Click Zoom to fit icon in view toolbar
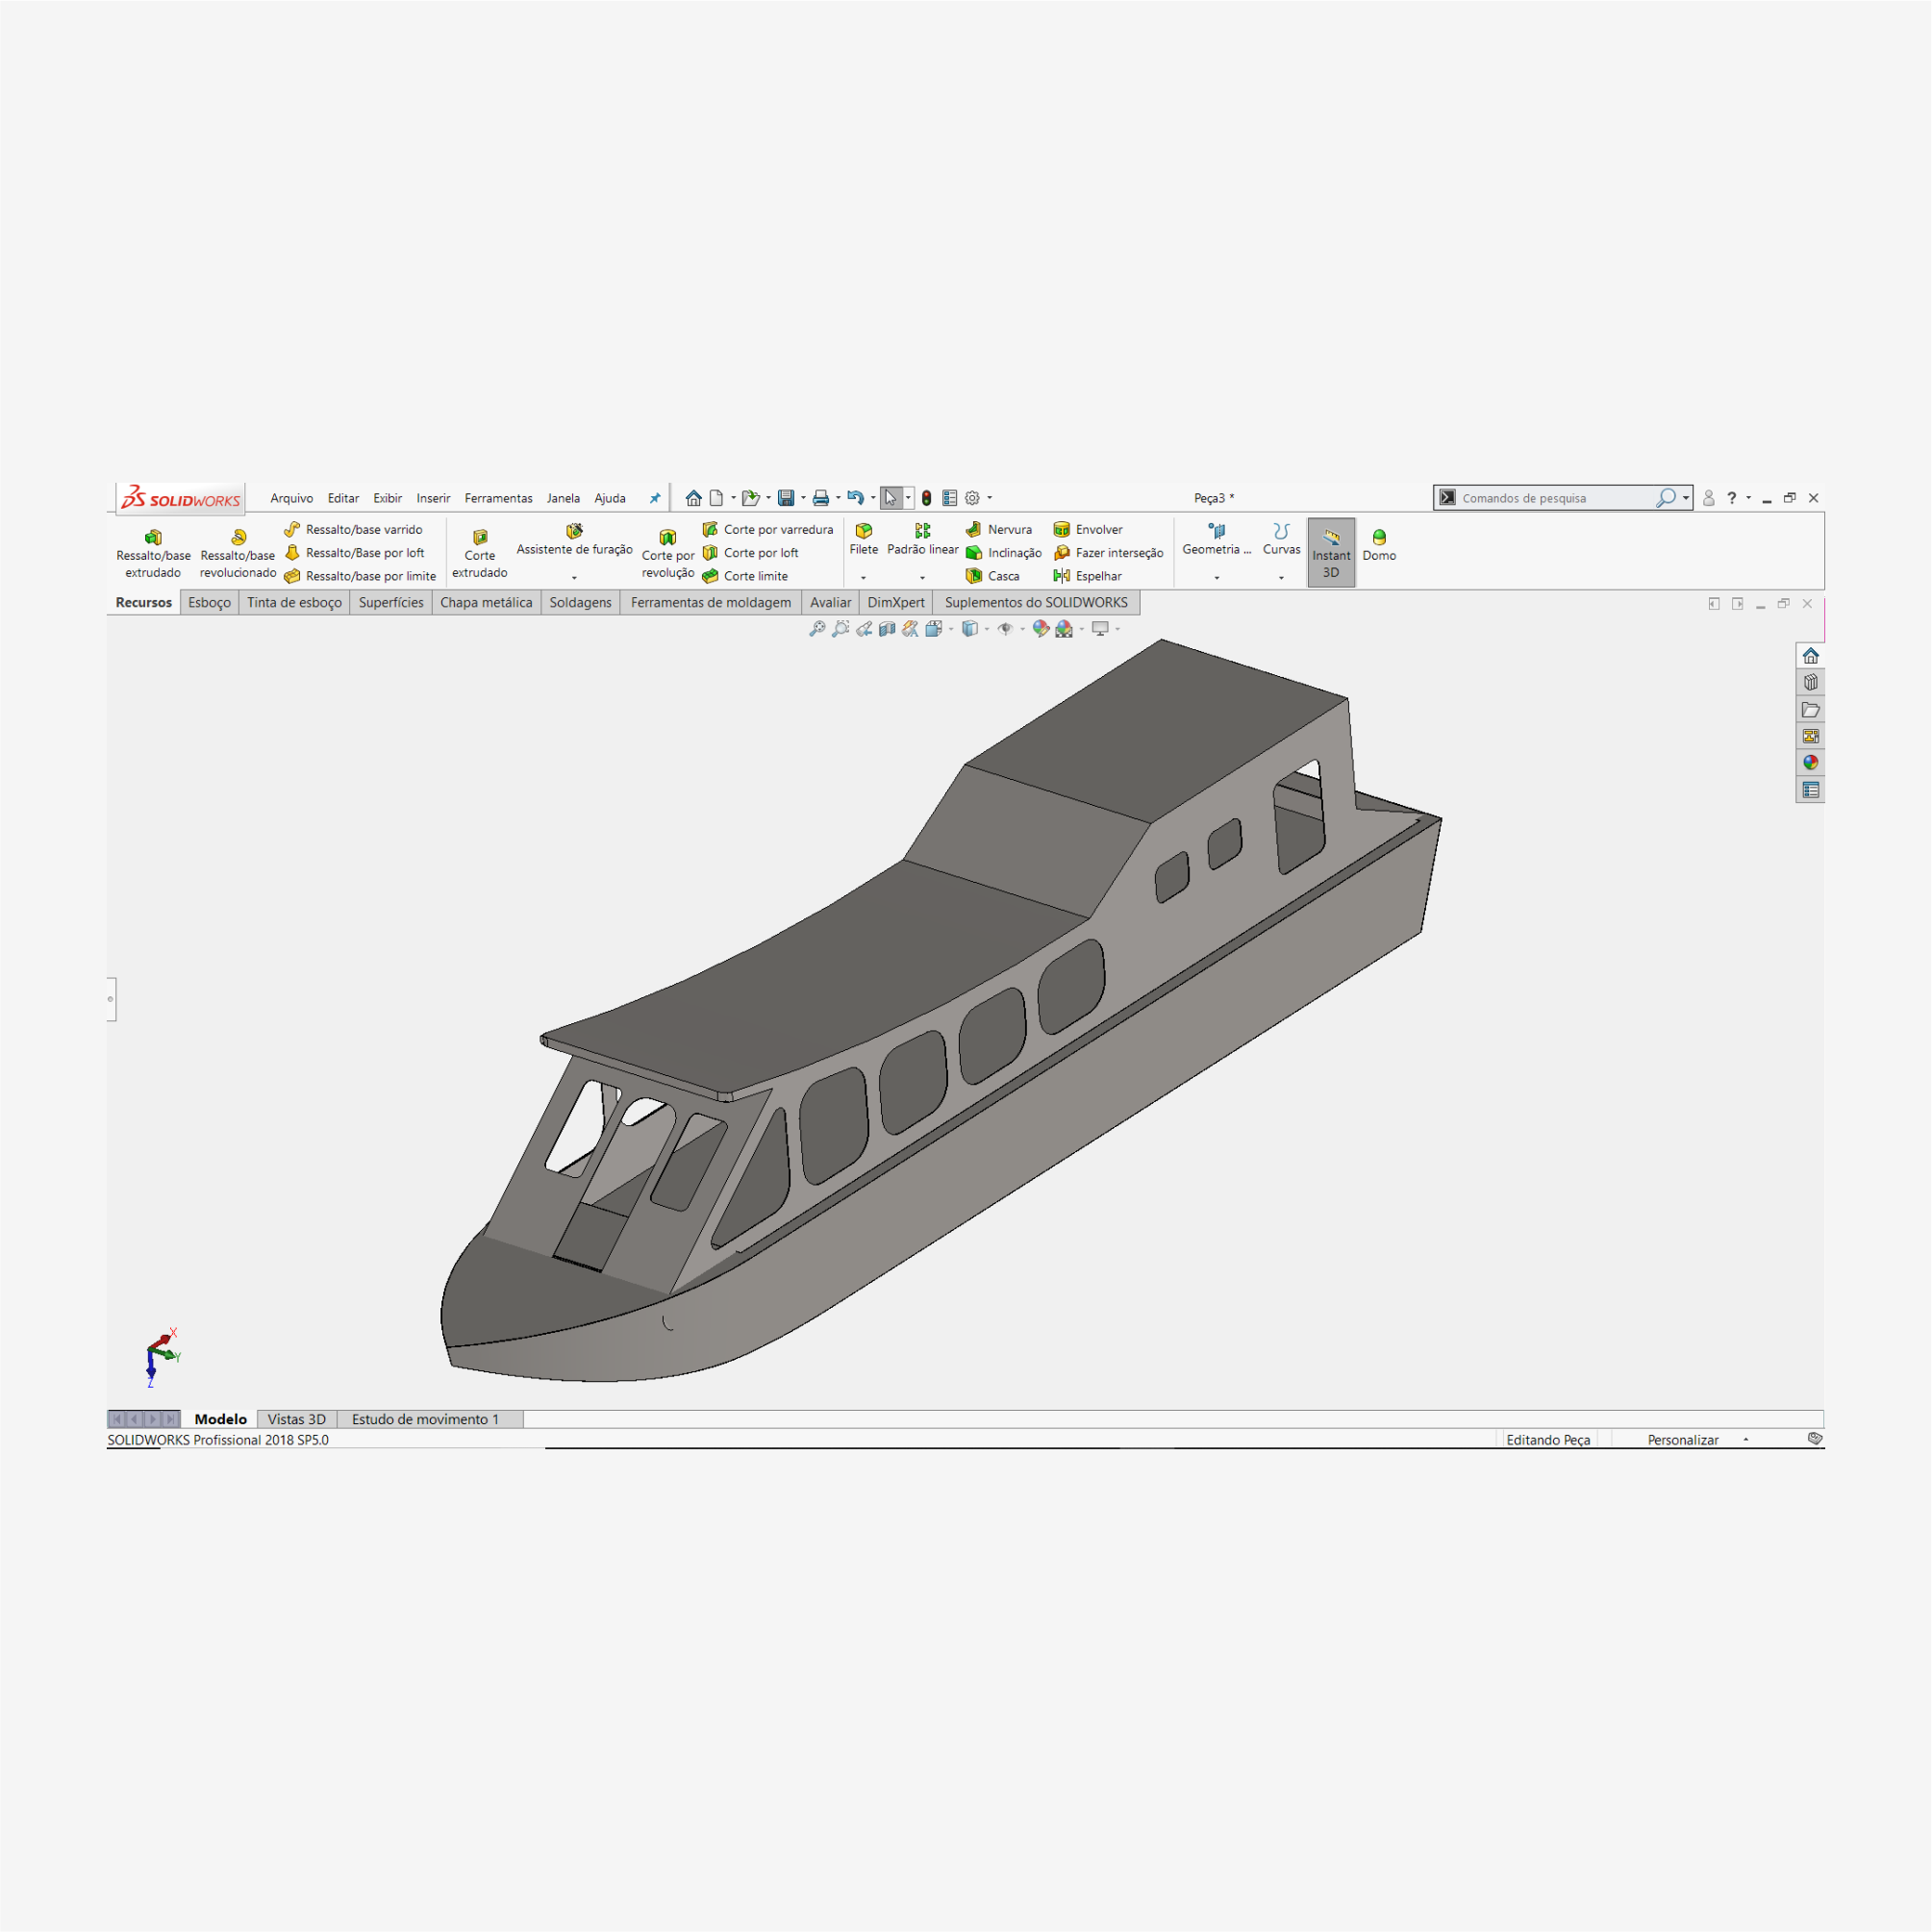 pyautogui.click(x=817, y=628)
